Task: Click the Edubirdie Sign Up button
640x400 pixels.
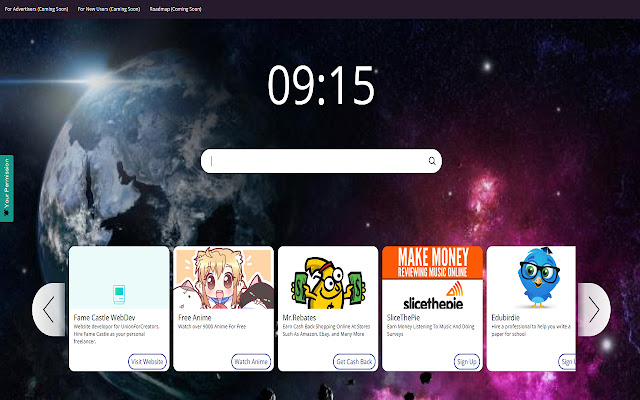Action: pos(567,362)
